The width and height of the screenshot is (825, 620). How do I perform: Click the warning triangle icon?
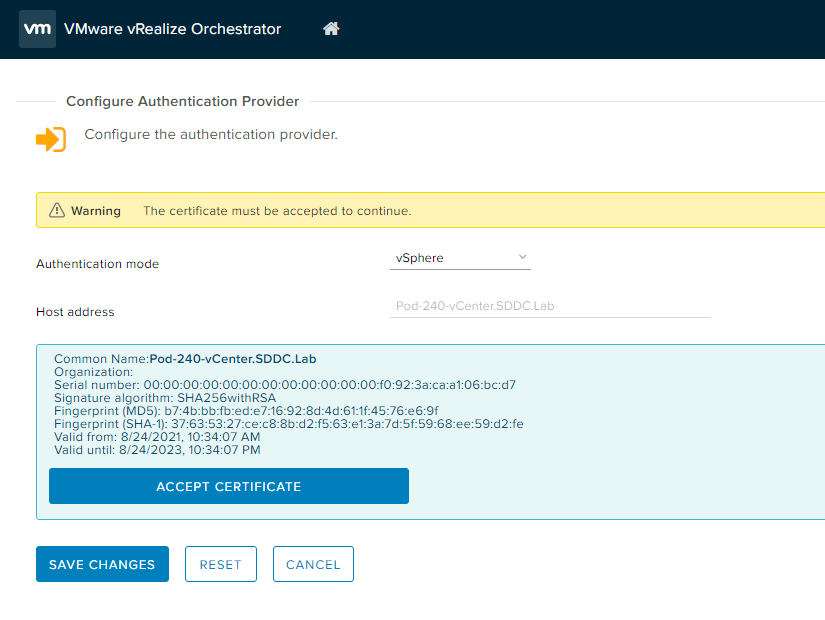pos(56,211)
